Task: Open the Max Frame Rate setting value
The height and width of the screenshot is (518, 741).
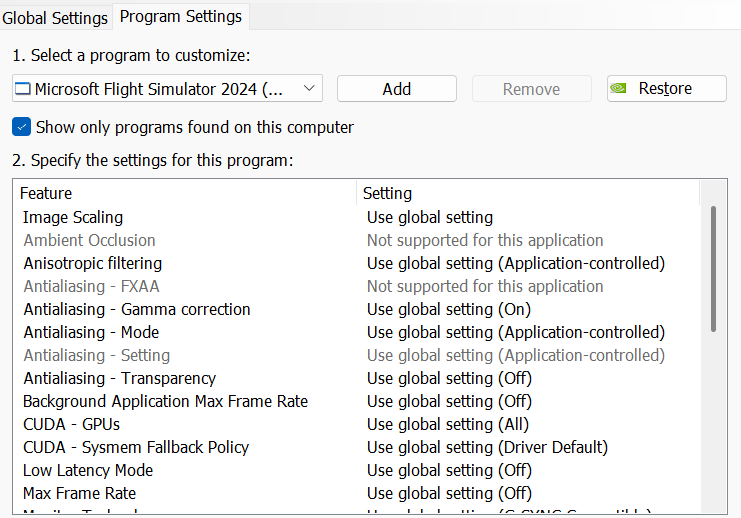Action: [x=449, y=493]
